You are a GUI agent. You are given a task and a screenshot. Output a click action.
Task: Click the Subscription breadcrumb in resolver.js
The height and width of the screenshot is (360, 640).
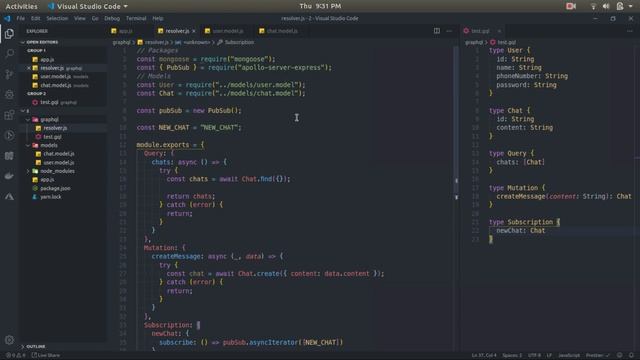[x=236, y=42]
